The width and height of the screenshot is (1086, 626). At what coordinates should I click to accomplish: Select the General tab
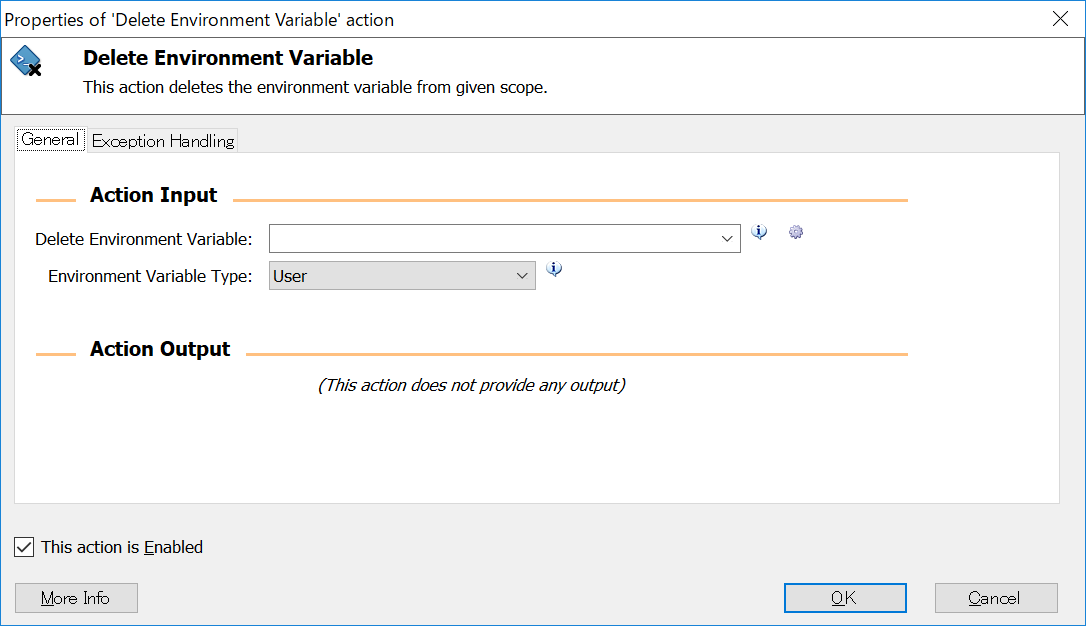[x=50, y=139]
